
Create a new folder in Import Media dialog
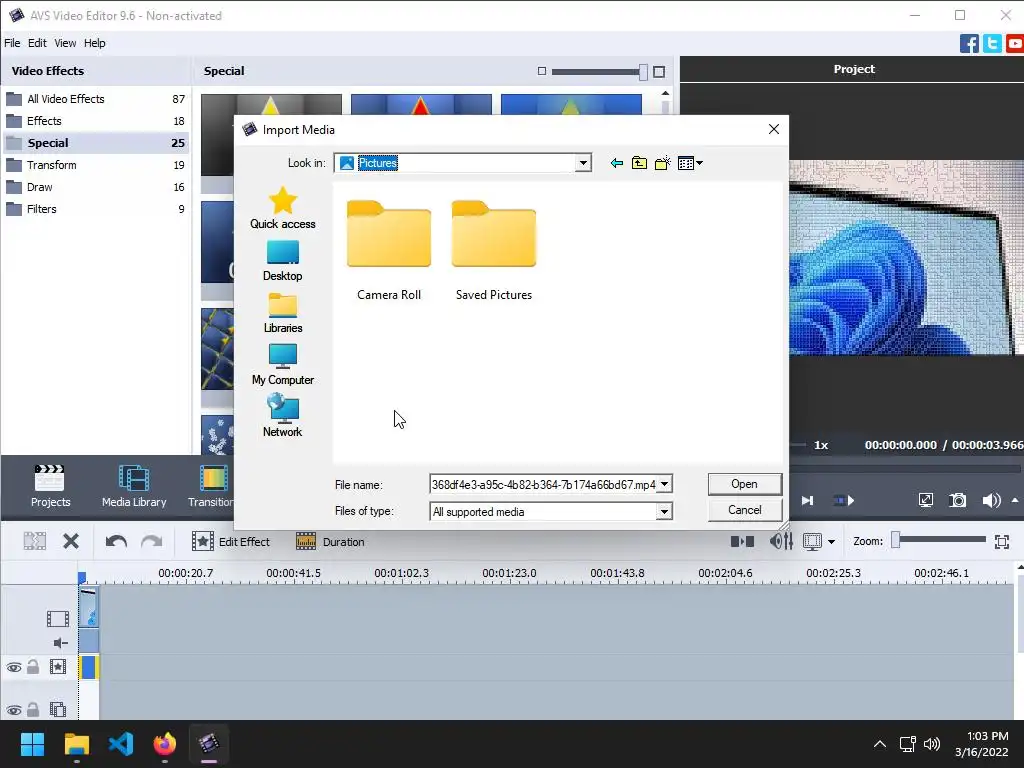point(662,163)
